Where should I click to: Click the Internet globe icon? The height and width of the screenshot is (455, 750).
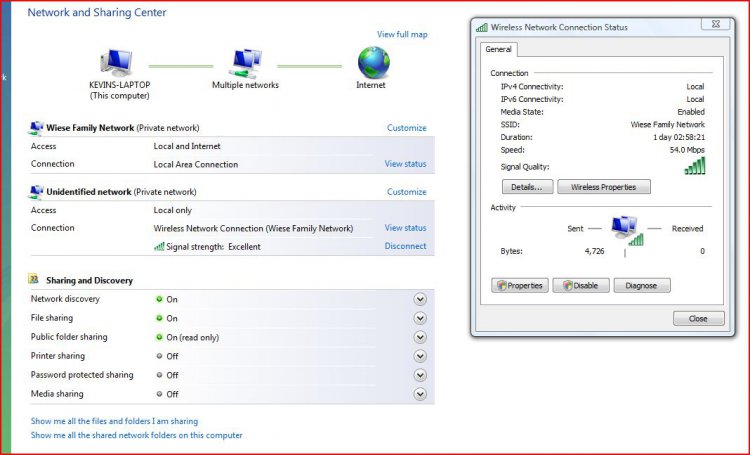coord(373,62)
